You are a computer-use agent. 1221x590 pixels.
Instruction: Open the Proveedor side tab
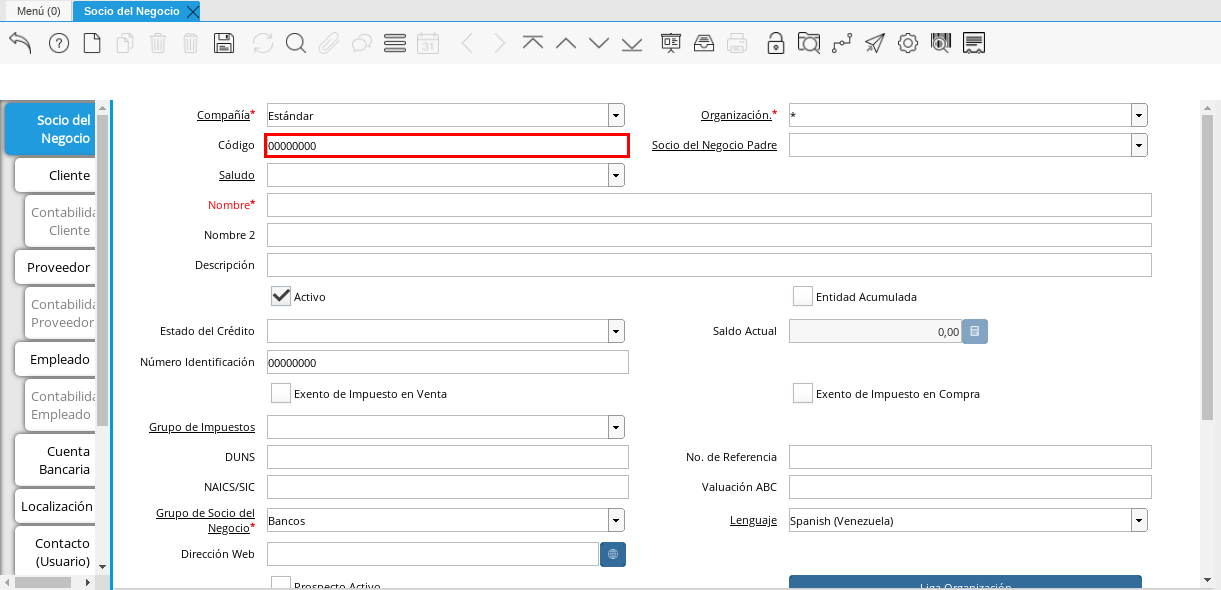coord(58,267)
